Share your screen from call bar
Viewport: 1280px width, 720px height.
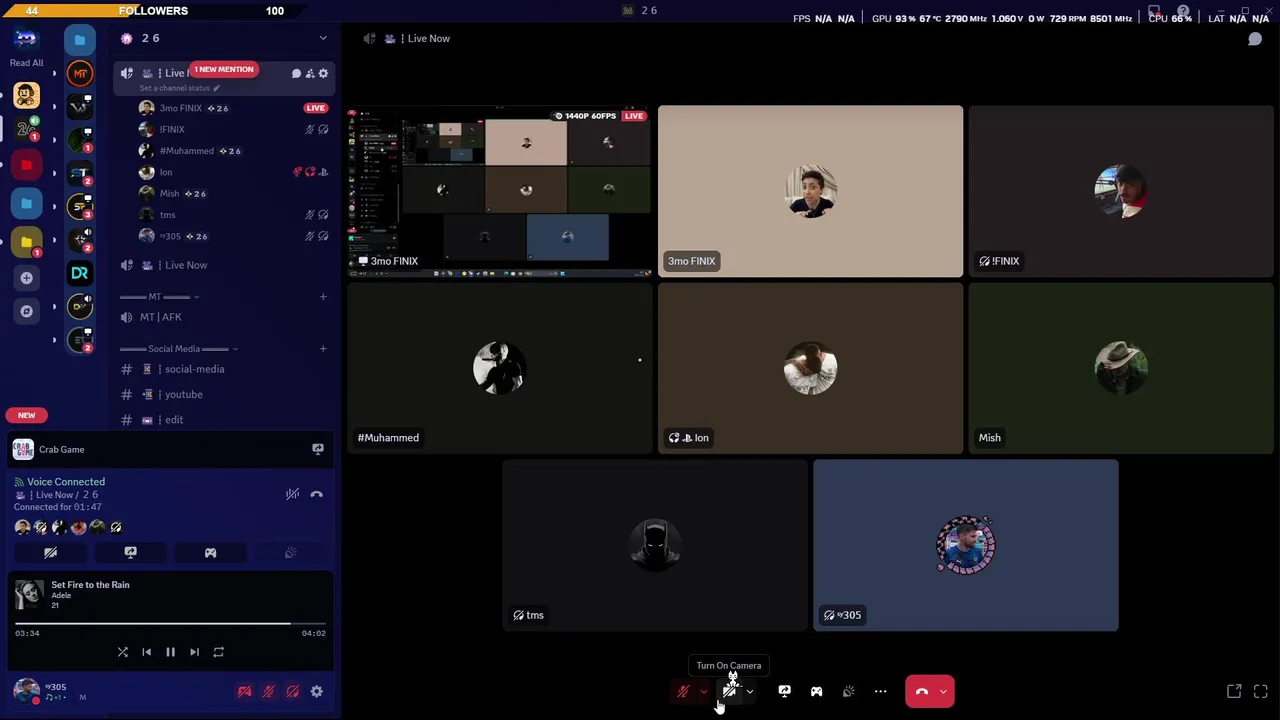(784, 691)
